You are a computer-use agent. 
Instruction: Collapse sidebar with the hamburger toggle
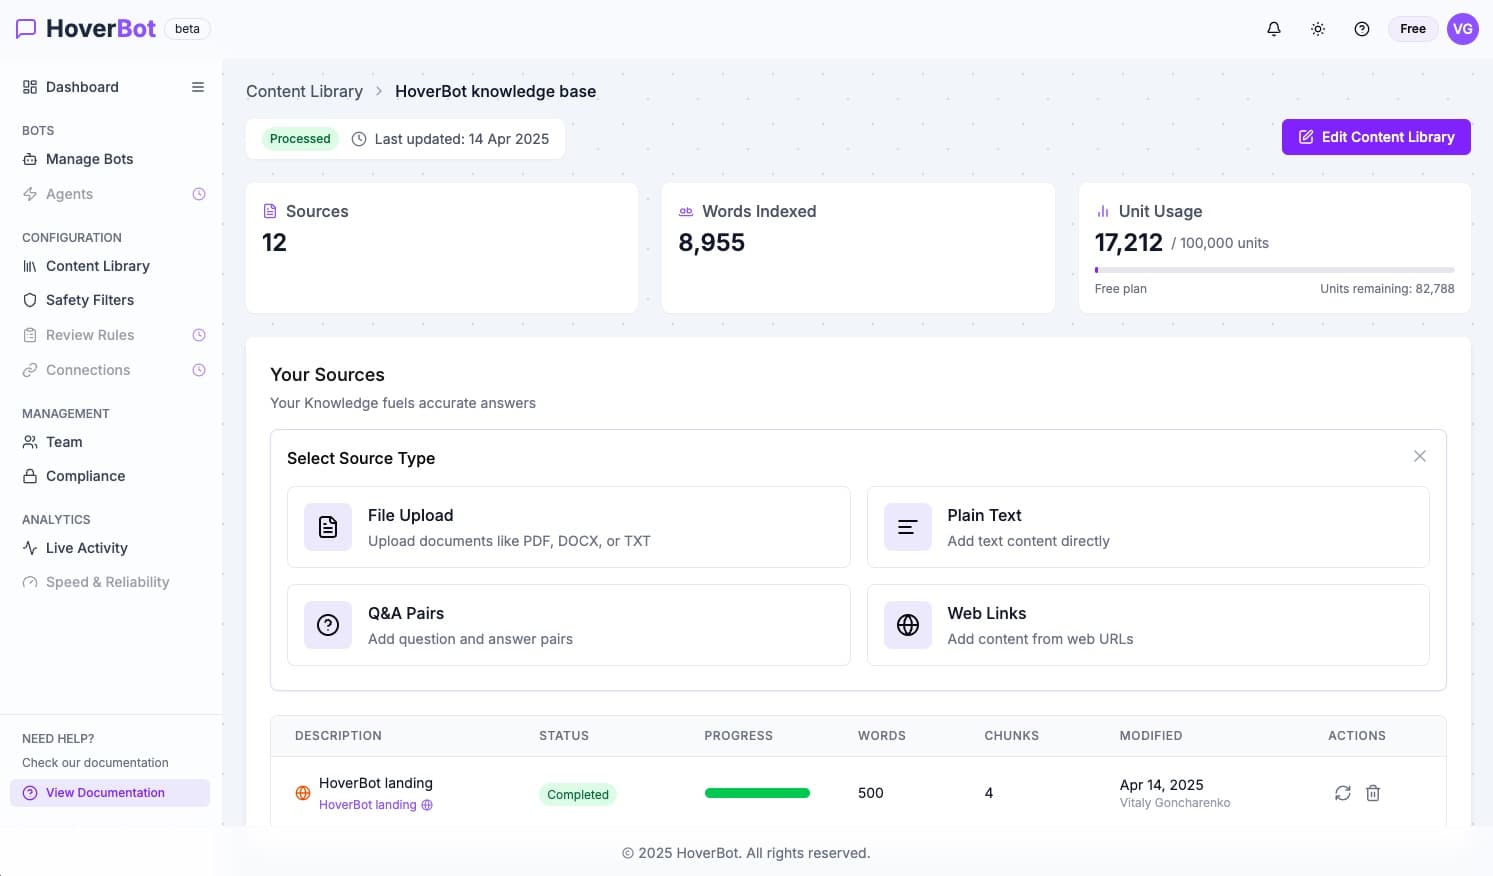pyautogui.click(x=197, y=87)
